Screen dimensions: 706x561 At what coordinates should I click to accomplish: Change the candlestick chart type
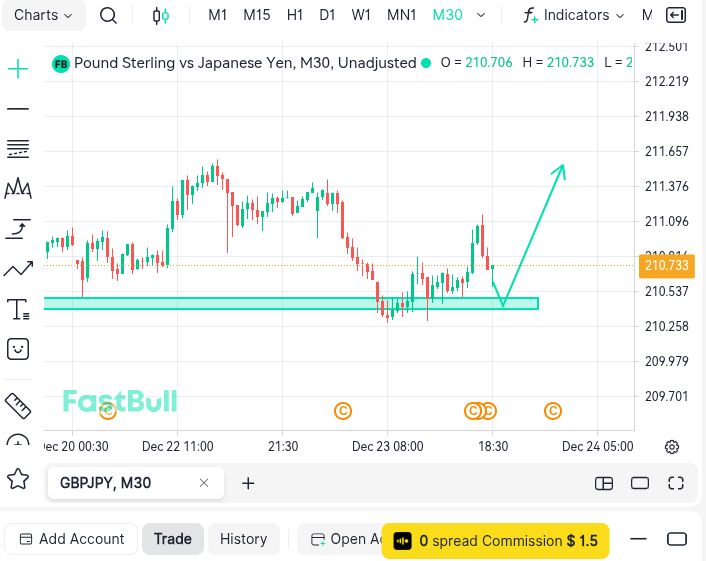tap(160, 15)
